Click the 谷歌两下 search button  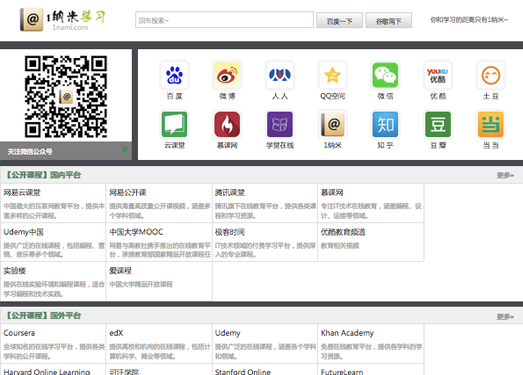tap(389, 21)
